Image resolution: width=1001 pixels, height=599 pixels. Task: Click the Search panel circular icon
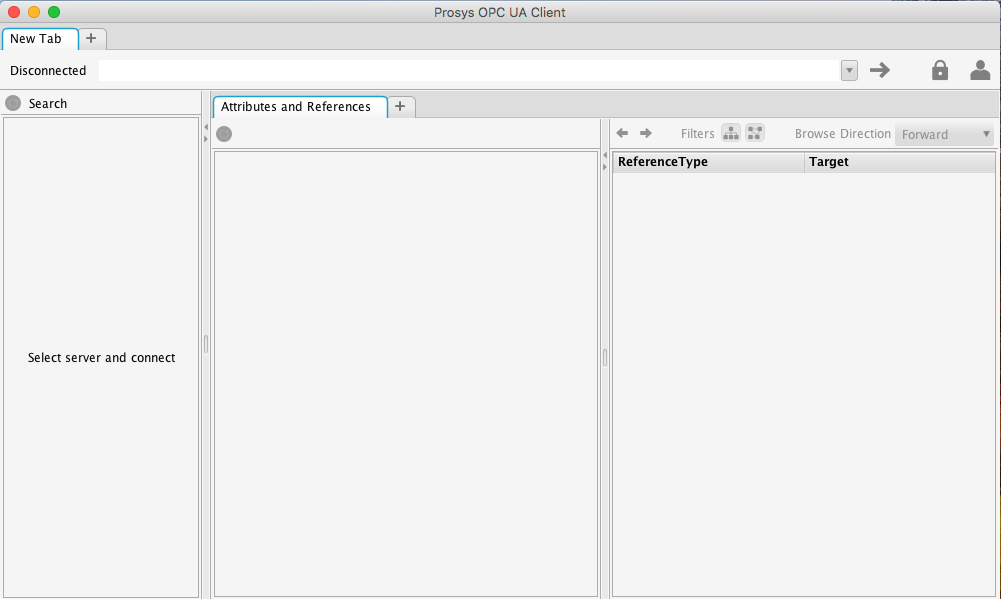[x=13, y=103]
